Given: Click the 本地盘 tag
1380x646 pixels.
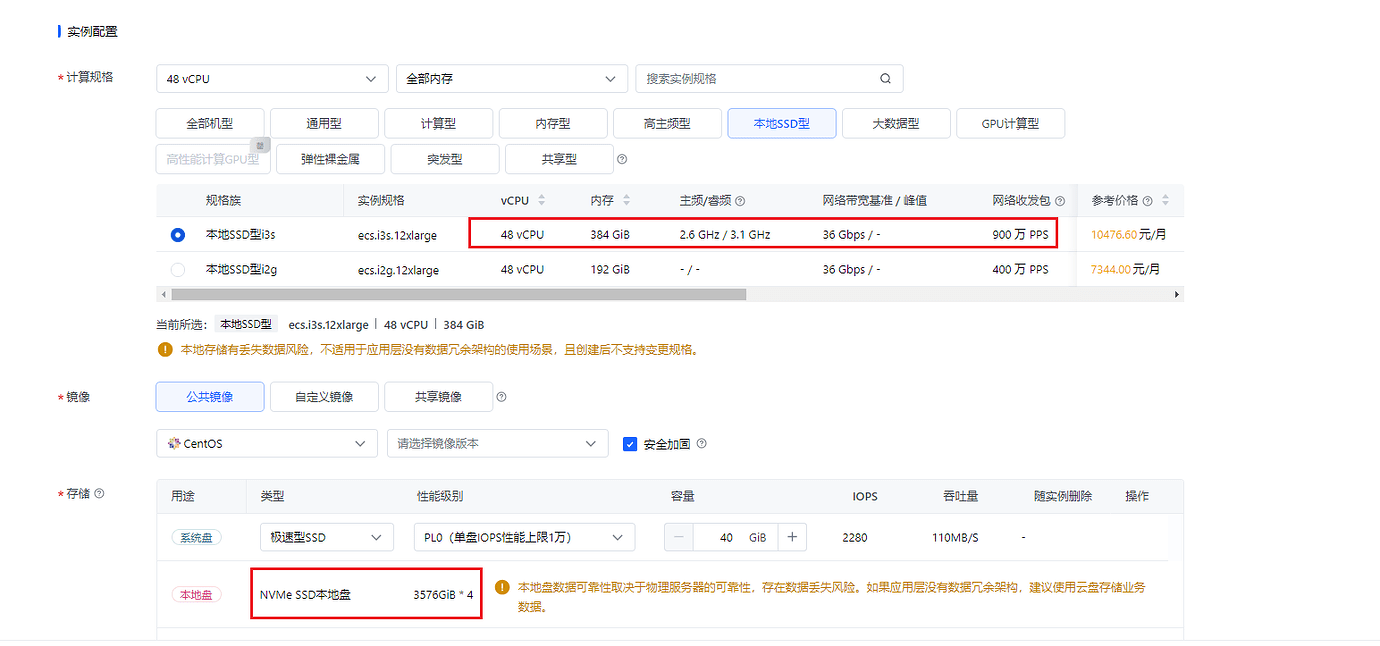Looking at the screenshot, I should tap(196, 595).
